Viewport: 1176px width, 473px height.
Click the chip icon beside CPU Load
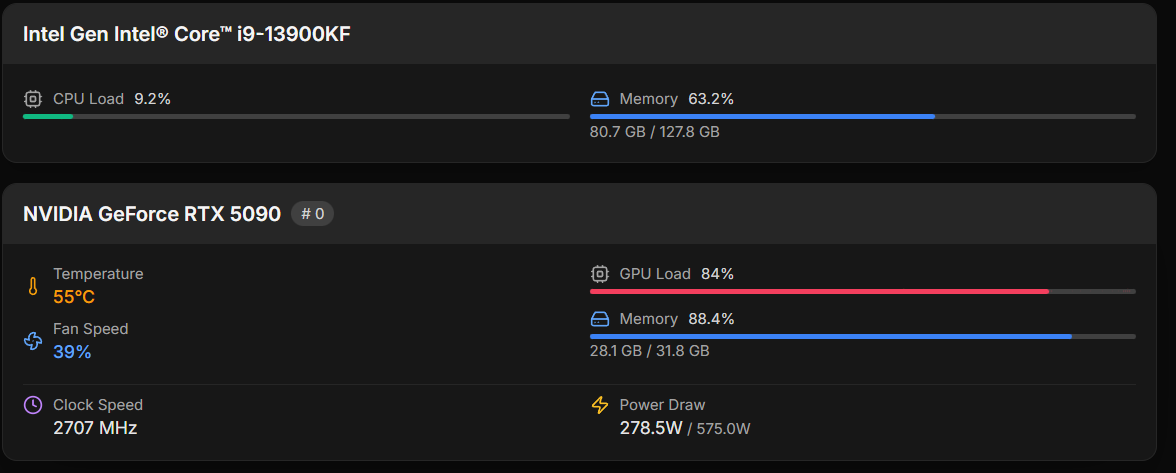click(33, 99)
